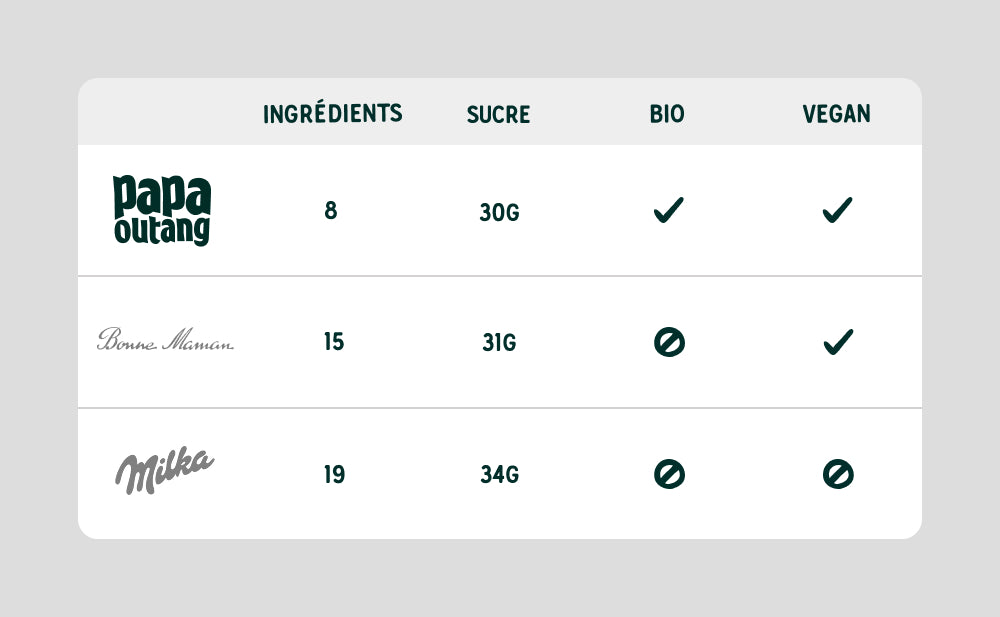Screen dimensions: 1000x617
Task: Select the Ingrédients column header
Action: pyautogui.click(x=333, y=113)
